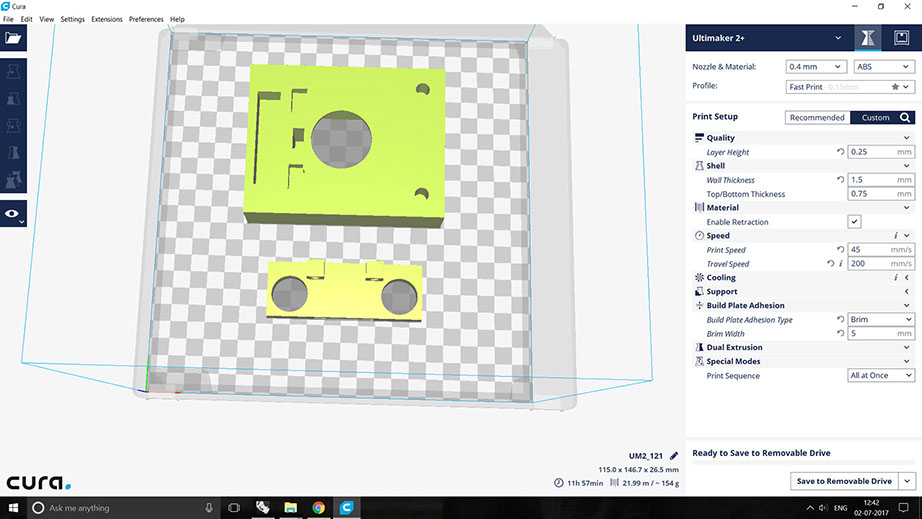Edit the Brim Width value field
The height and width of the screenshot is (519, 922).
(x=881, y=334)
